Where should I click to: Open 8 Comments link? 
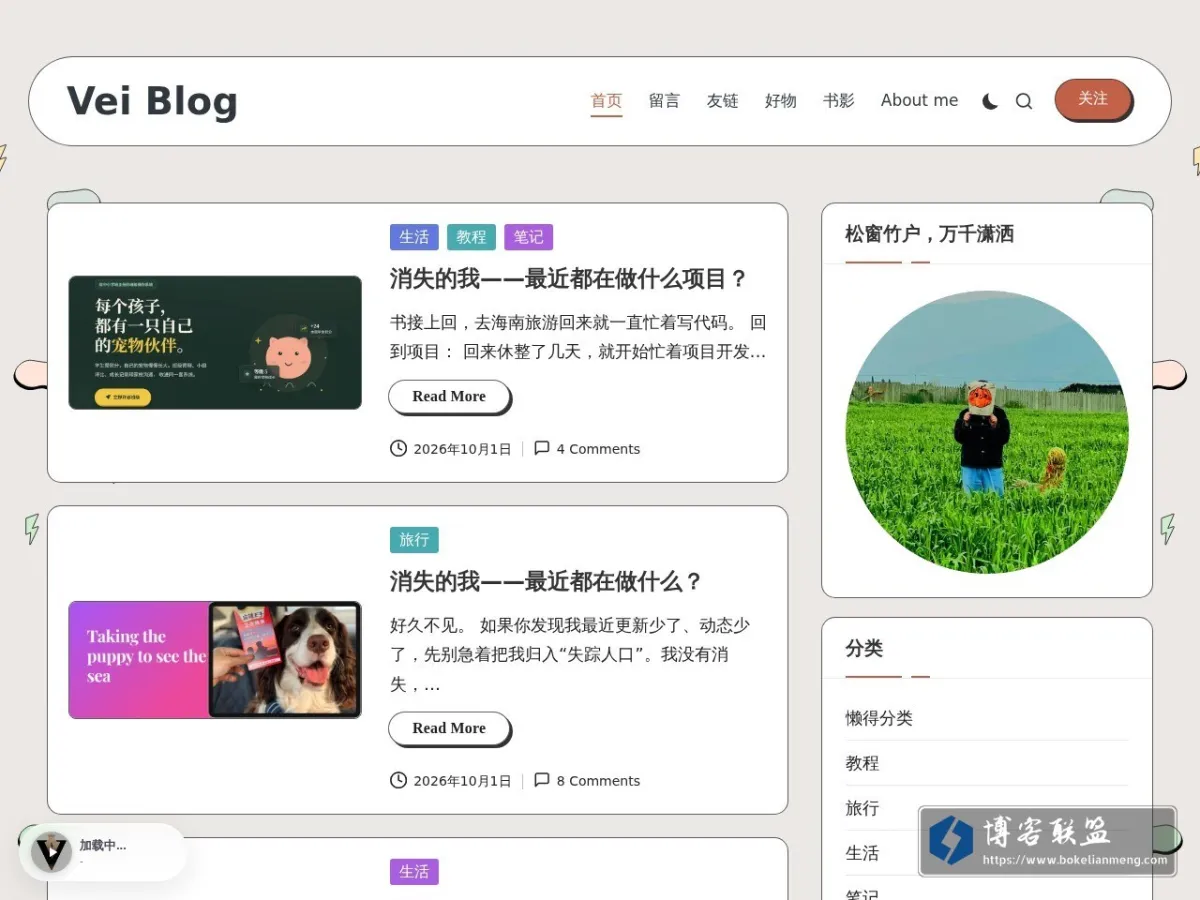598,781
